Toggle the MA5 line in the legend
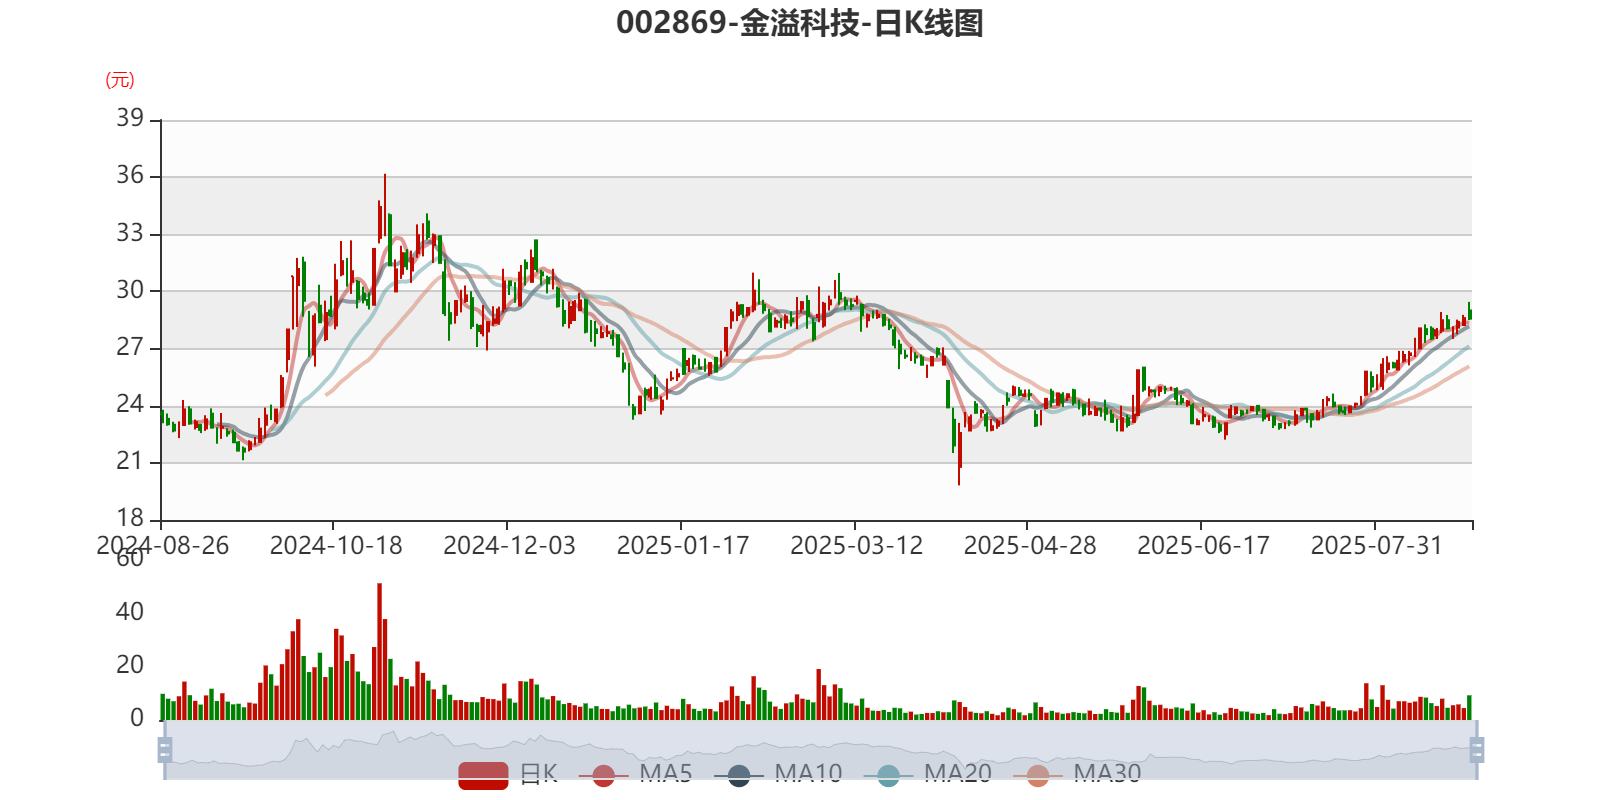This screenshot has width=1600, height=800. click(635, 774)
